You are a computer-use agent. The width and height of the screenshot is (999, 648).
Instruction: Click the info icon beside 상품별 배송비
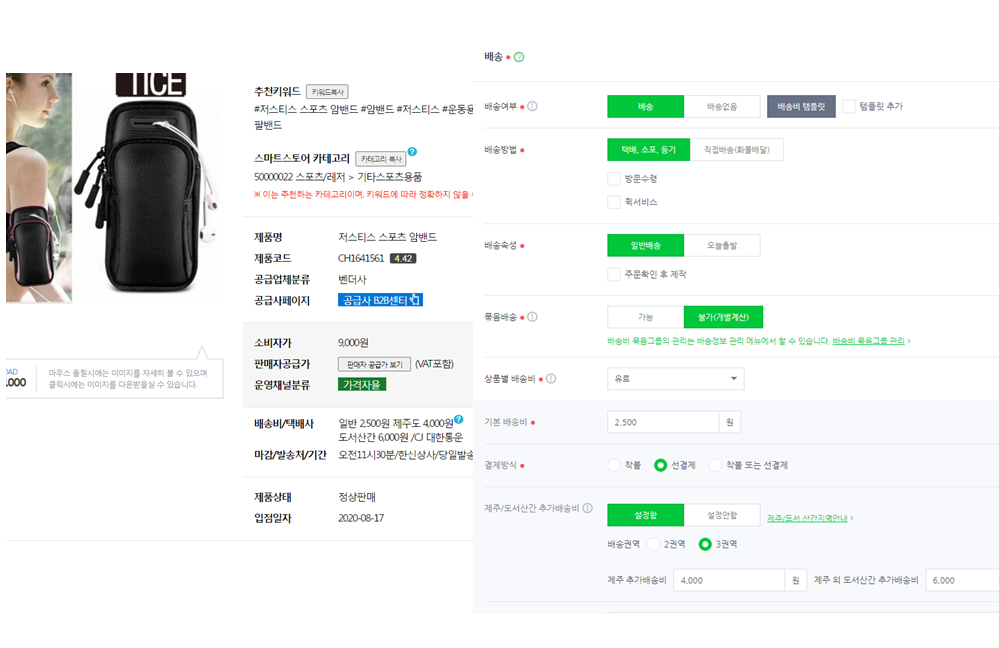(551, 378)
